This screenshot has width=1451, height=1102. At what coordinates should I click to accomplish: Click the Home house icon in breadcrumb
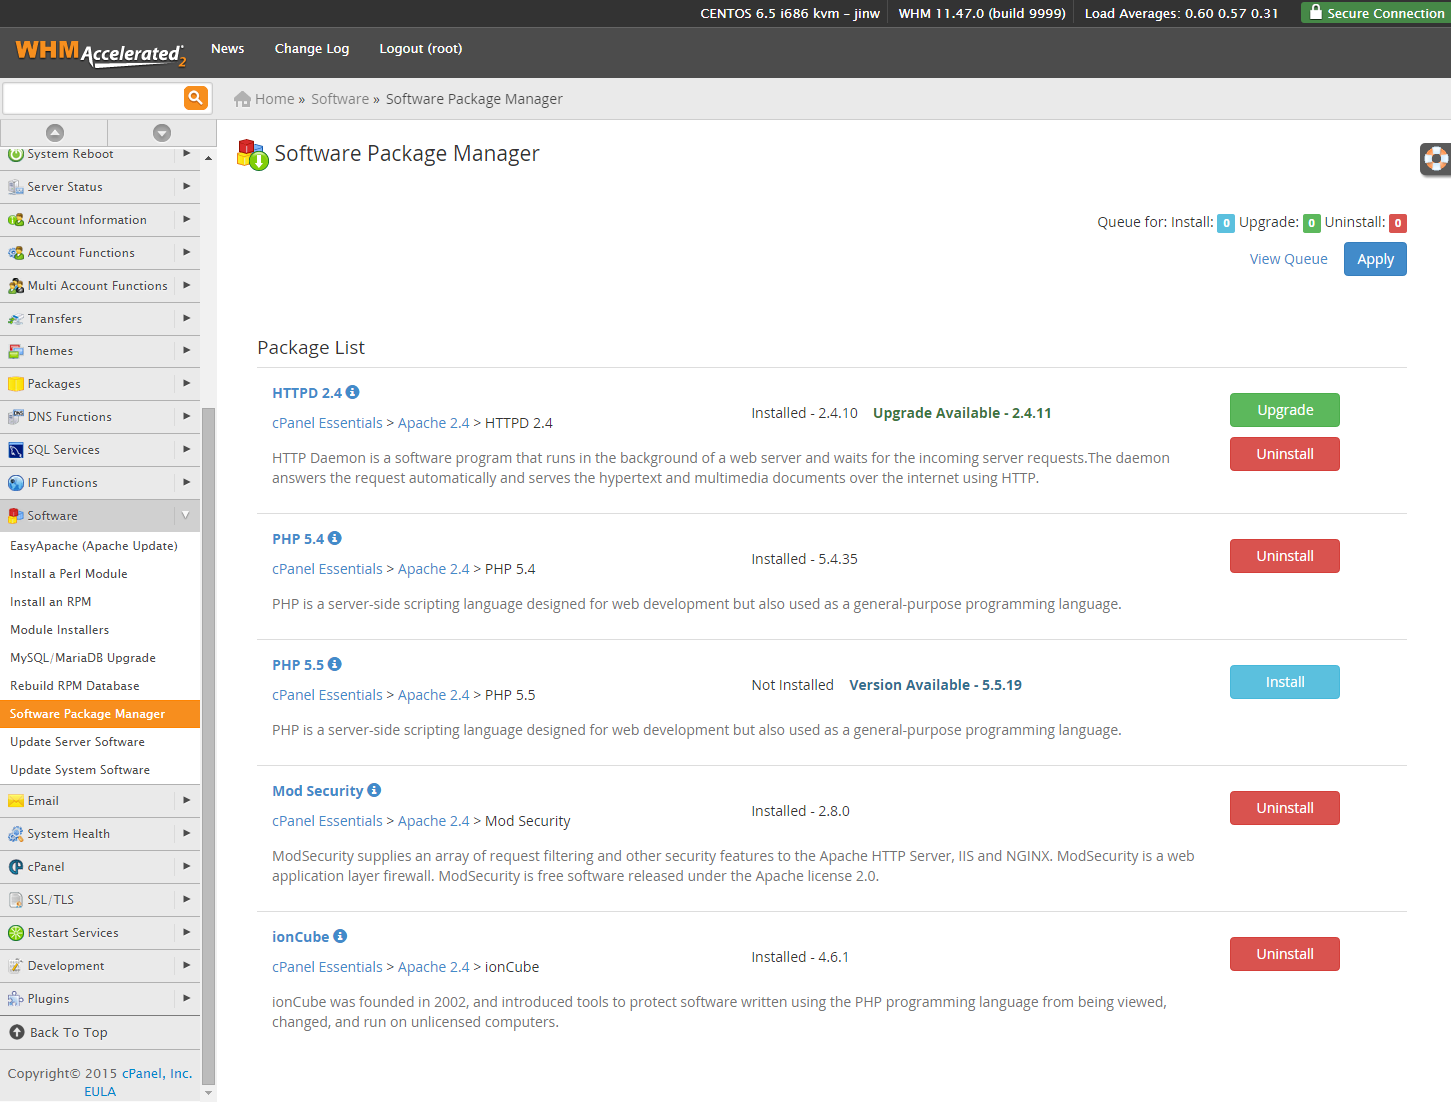coord(242,99)
